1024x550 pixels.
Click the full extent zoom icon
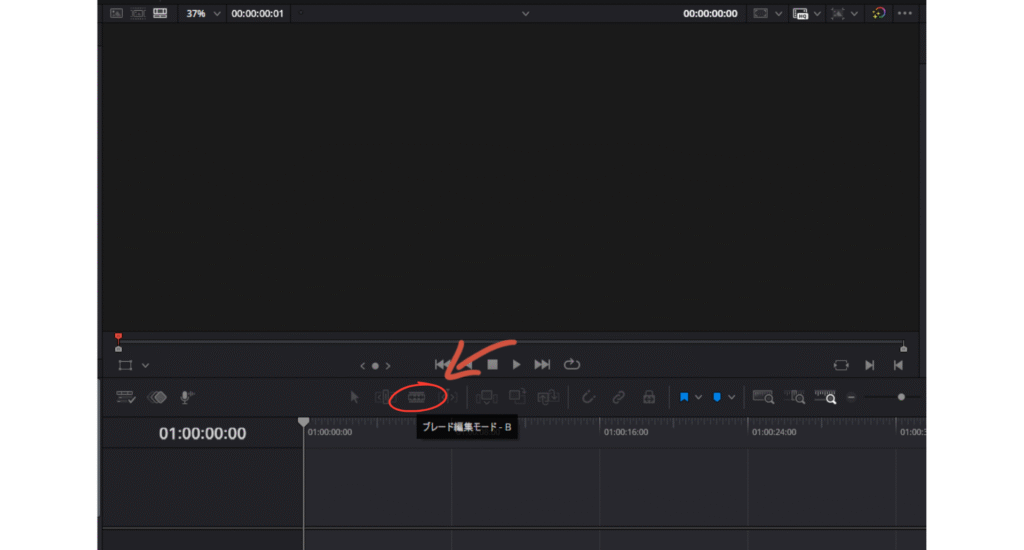[763, 397]
